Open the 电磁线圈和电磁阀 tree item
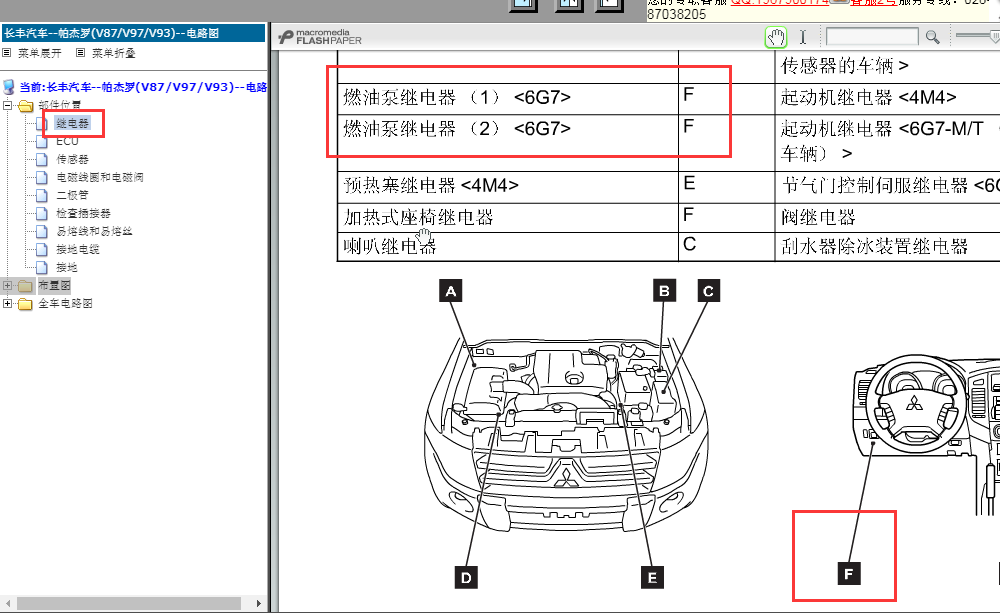 pyautogui.click(x=99, y=177)
